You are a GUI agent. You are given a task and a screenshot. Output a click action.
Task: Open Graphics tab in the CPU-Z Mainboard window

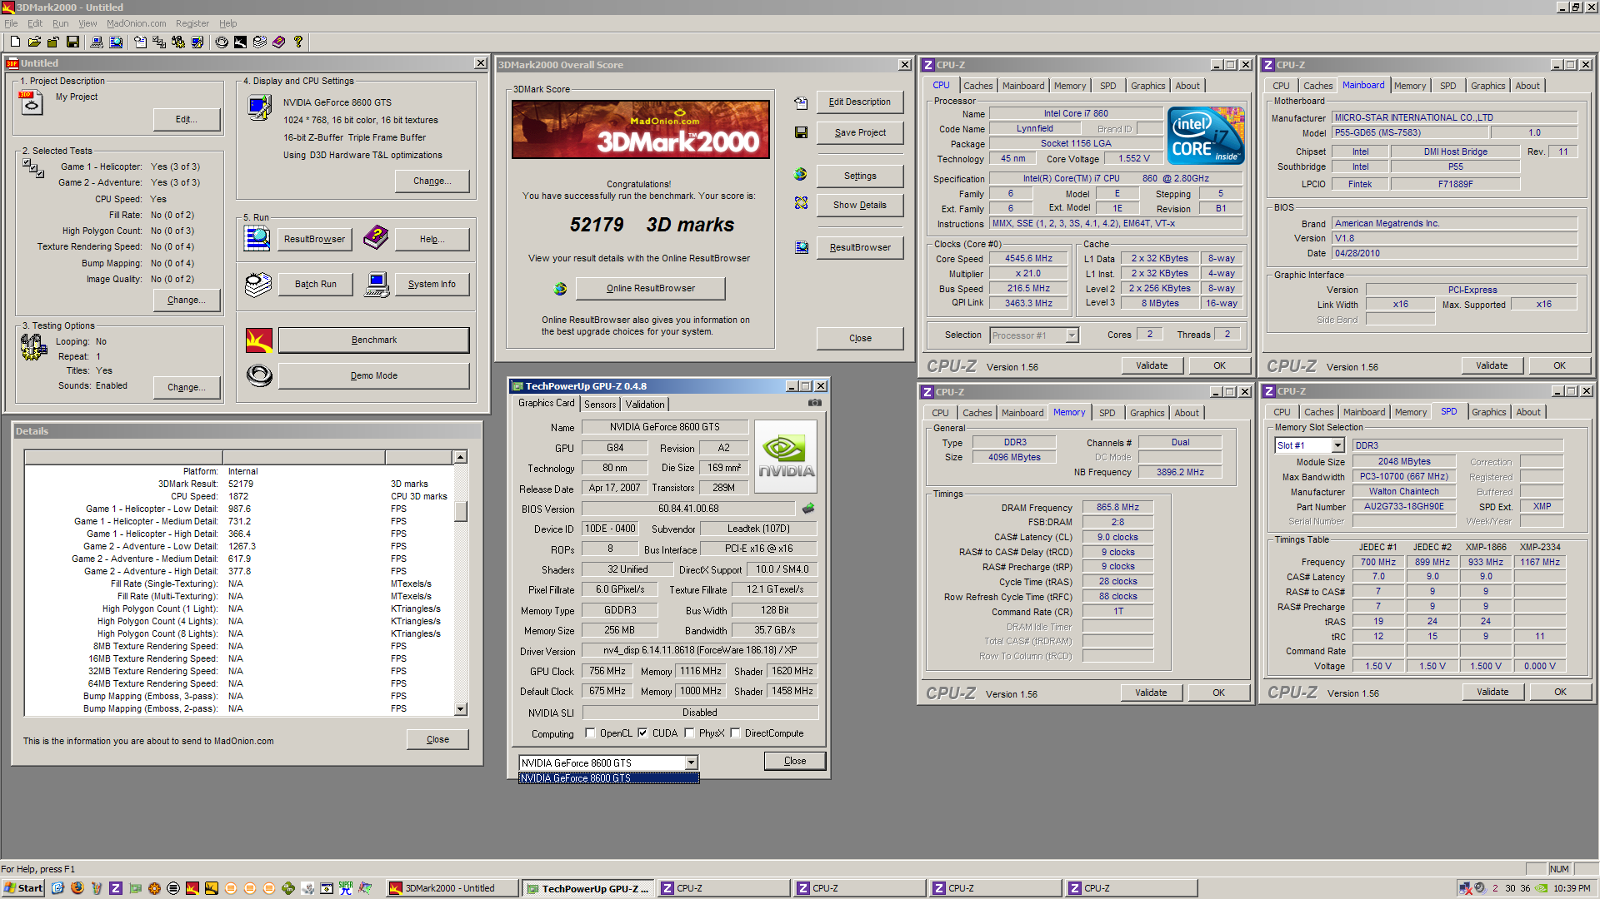[x=1488, y=86]
